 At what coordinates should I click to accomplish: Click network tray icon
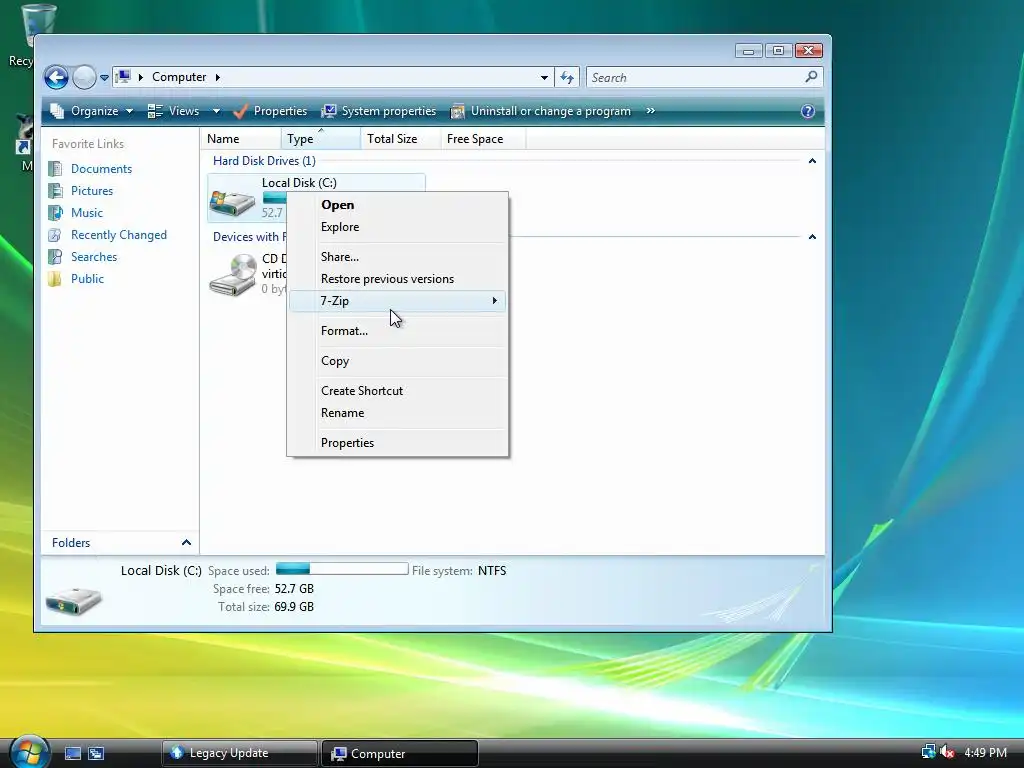[928, 752]
